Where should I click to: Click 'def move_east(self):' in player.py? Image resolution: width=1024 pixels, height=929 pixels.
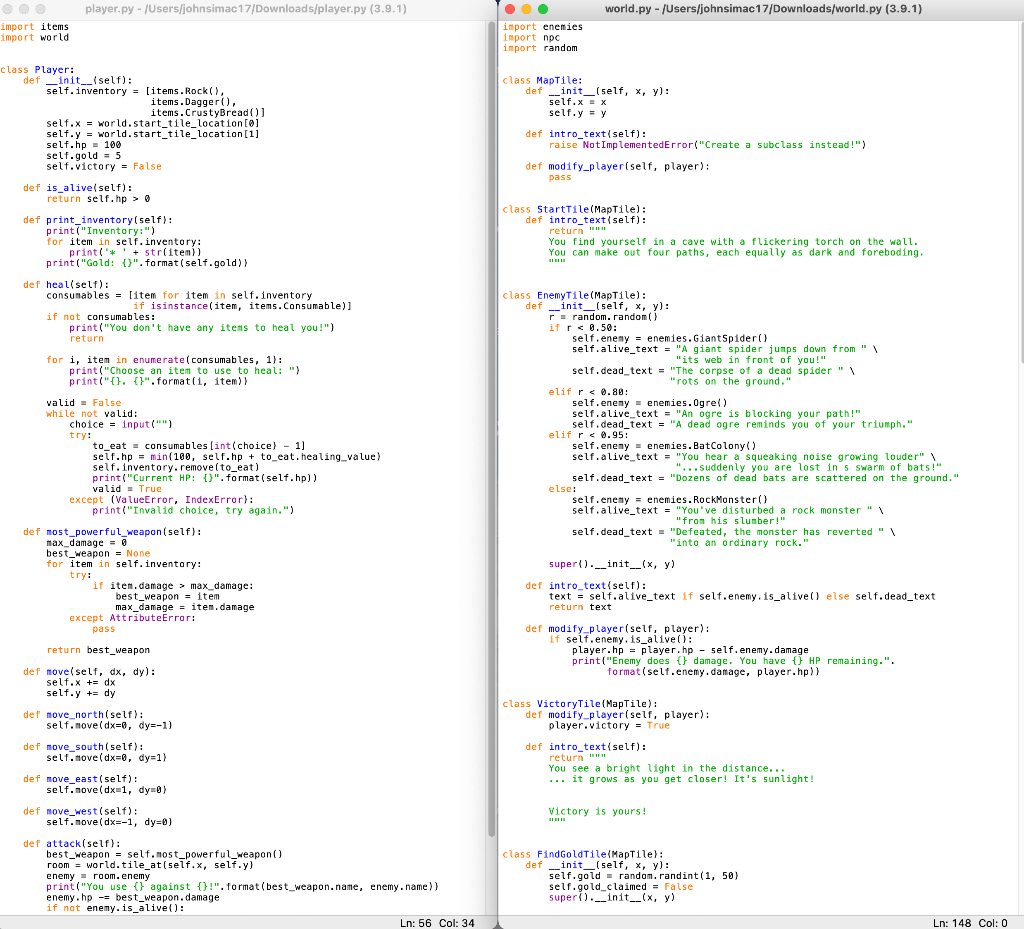click(80, 779)
